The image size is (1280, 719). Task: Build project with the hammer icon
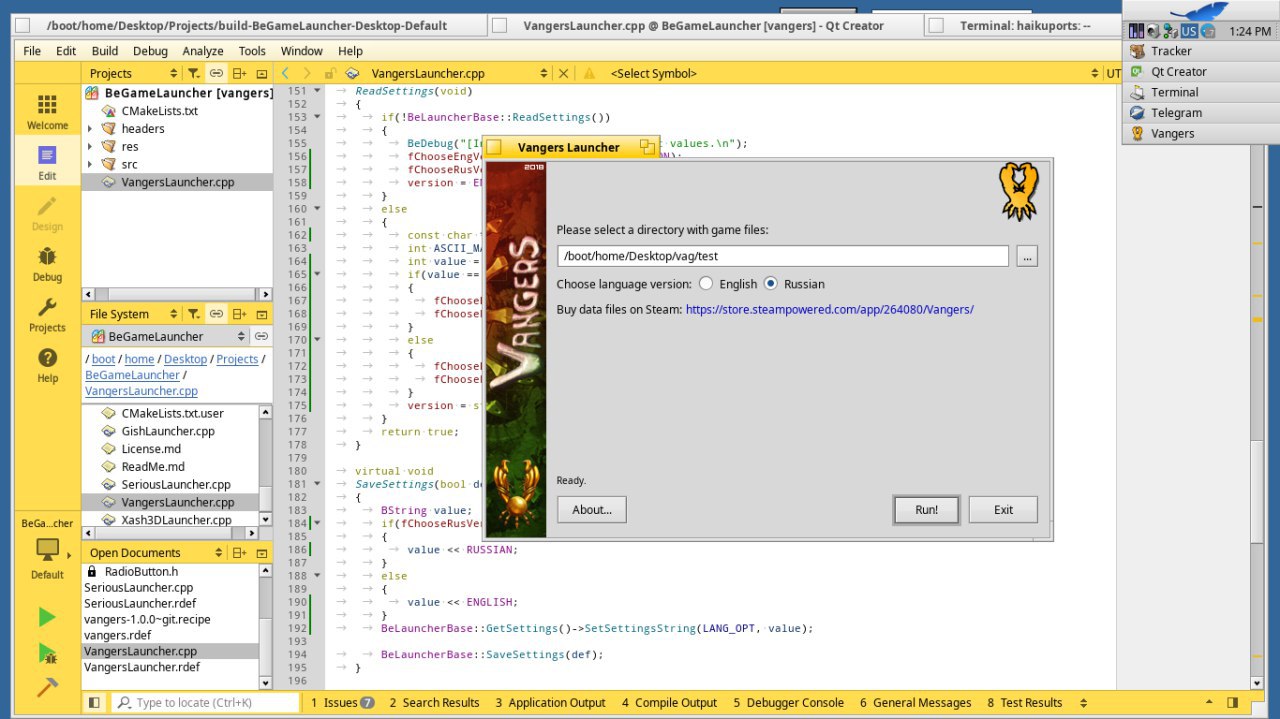point(47,687)
